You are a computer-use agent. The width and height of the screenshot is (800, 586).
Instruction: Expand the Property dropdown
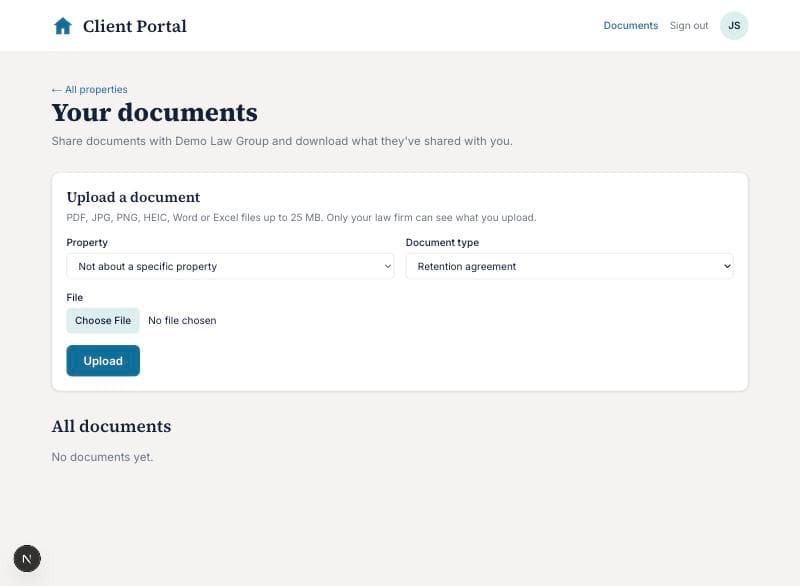[230, 266]
